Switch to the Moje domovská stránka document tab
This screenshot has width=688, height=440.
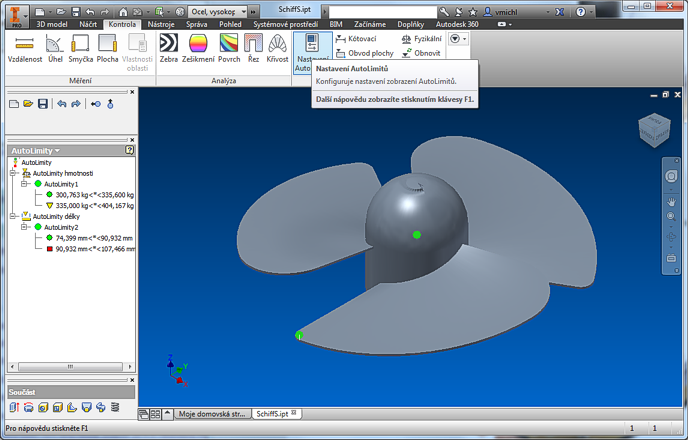pyautogui.click(x=212, y=413)
